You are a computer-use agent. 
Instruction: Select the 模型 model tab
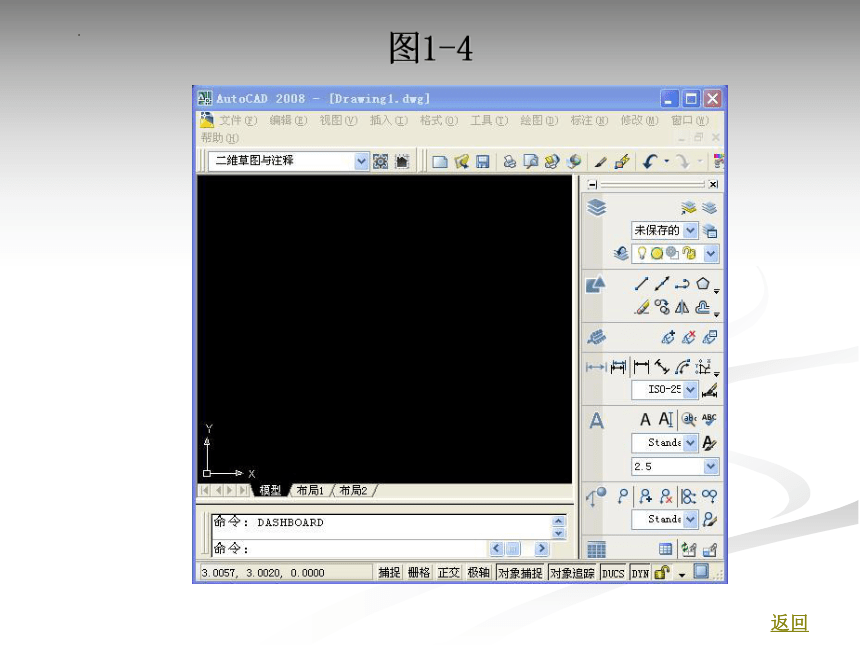(x=270, y=490)
